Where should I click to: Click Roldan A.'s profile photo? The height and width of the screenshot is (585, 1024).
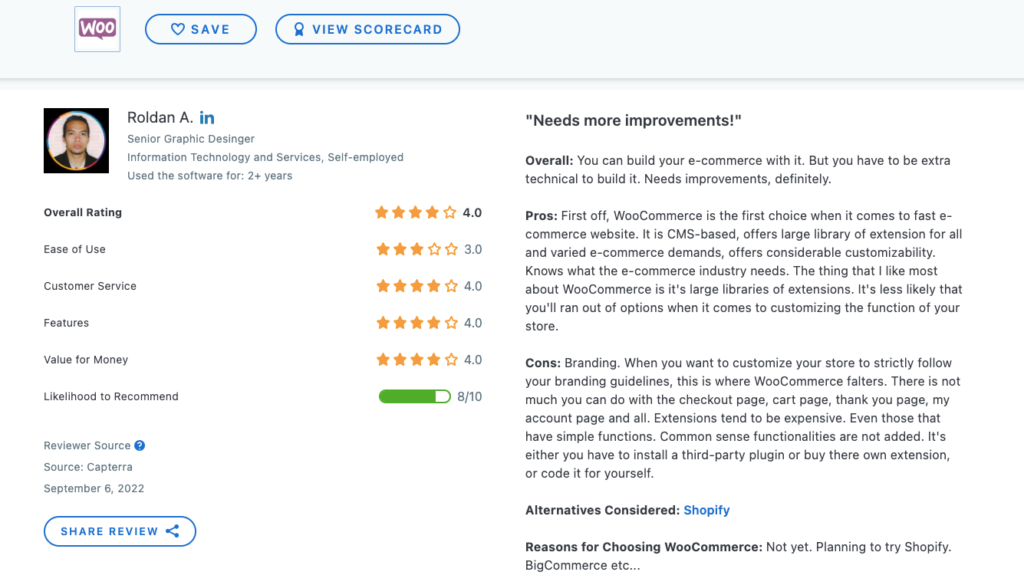76,141
